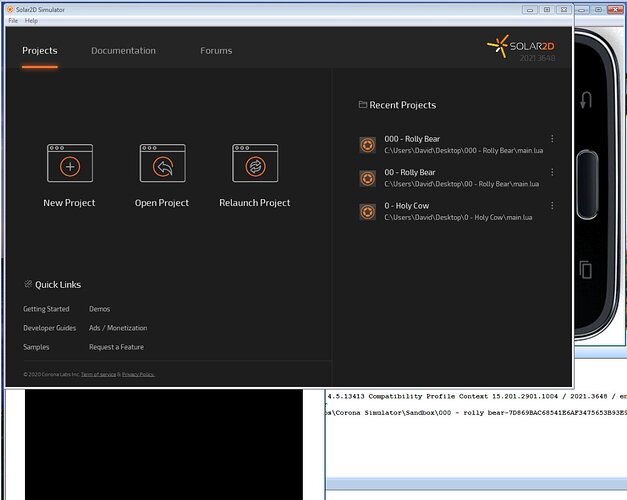Click the home button on the phone skin
The image size is (627, 500).
pyautogui.click(x=587, y=184)
